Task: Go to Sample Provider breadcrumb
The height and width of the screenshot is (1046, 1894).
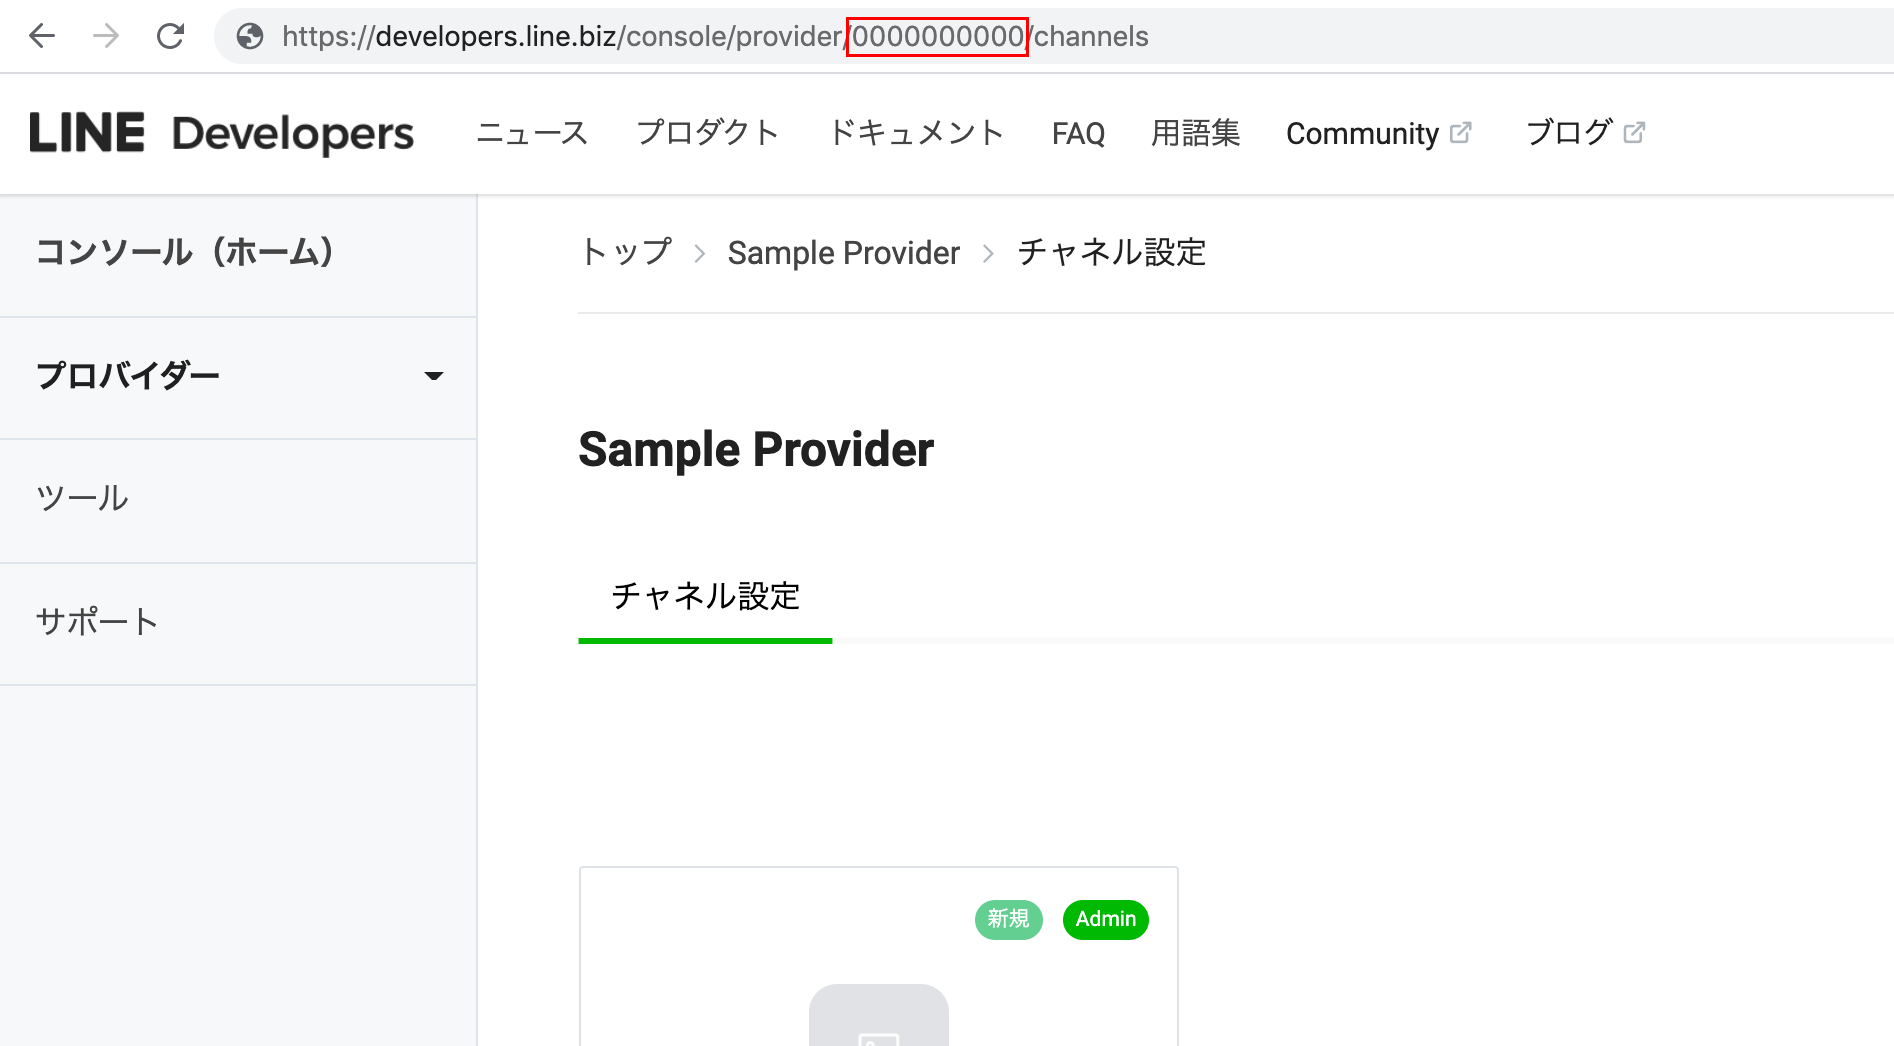Action: 844,253
